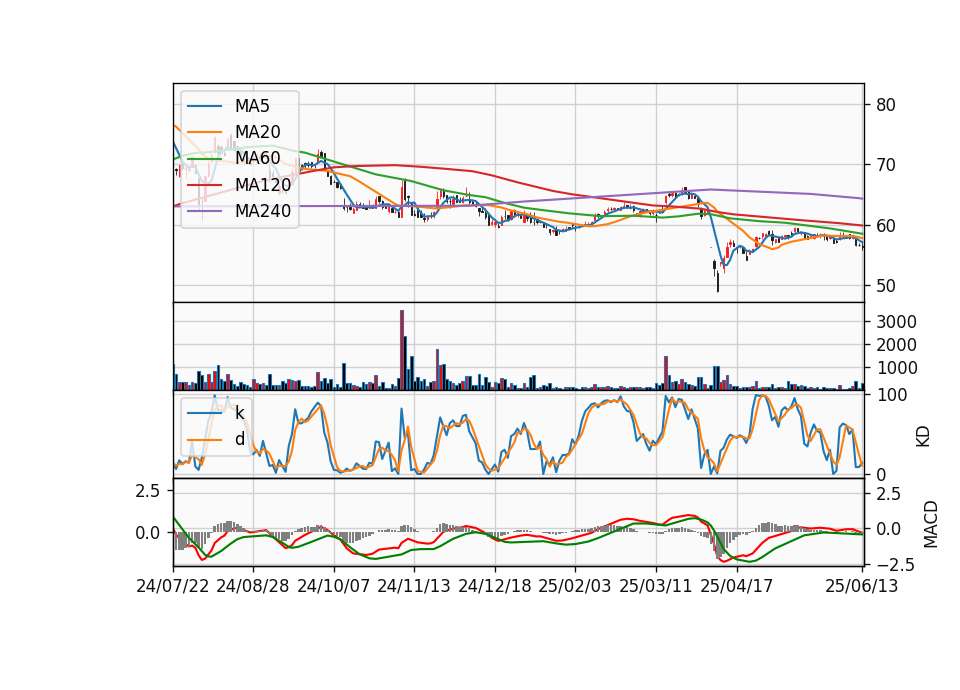Click the volume axis value 2000
The image size is (960, 690).
896,345
